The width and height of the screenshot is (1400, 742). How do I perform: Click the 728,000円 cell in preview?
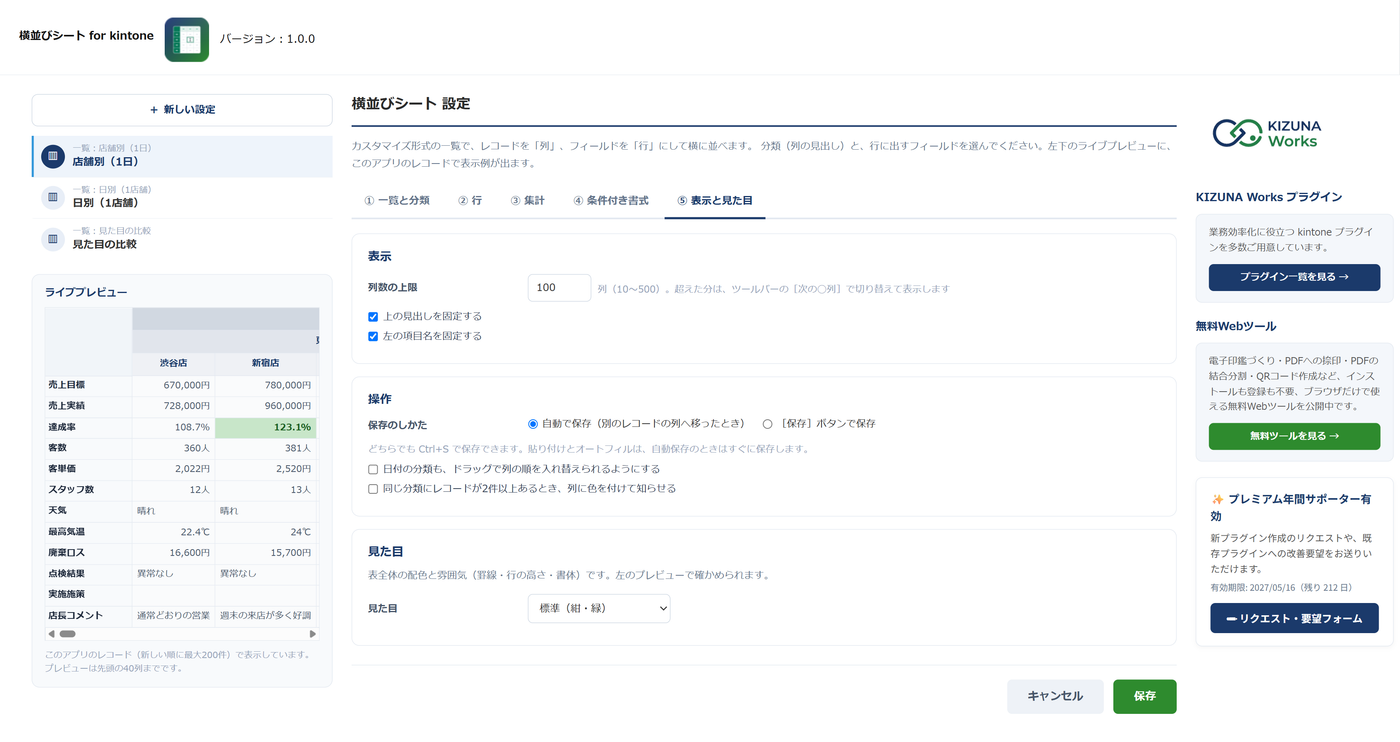[x=173, y=406]
